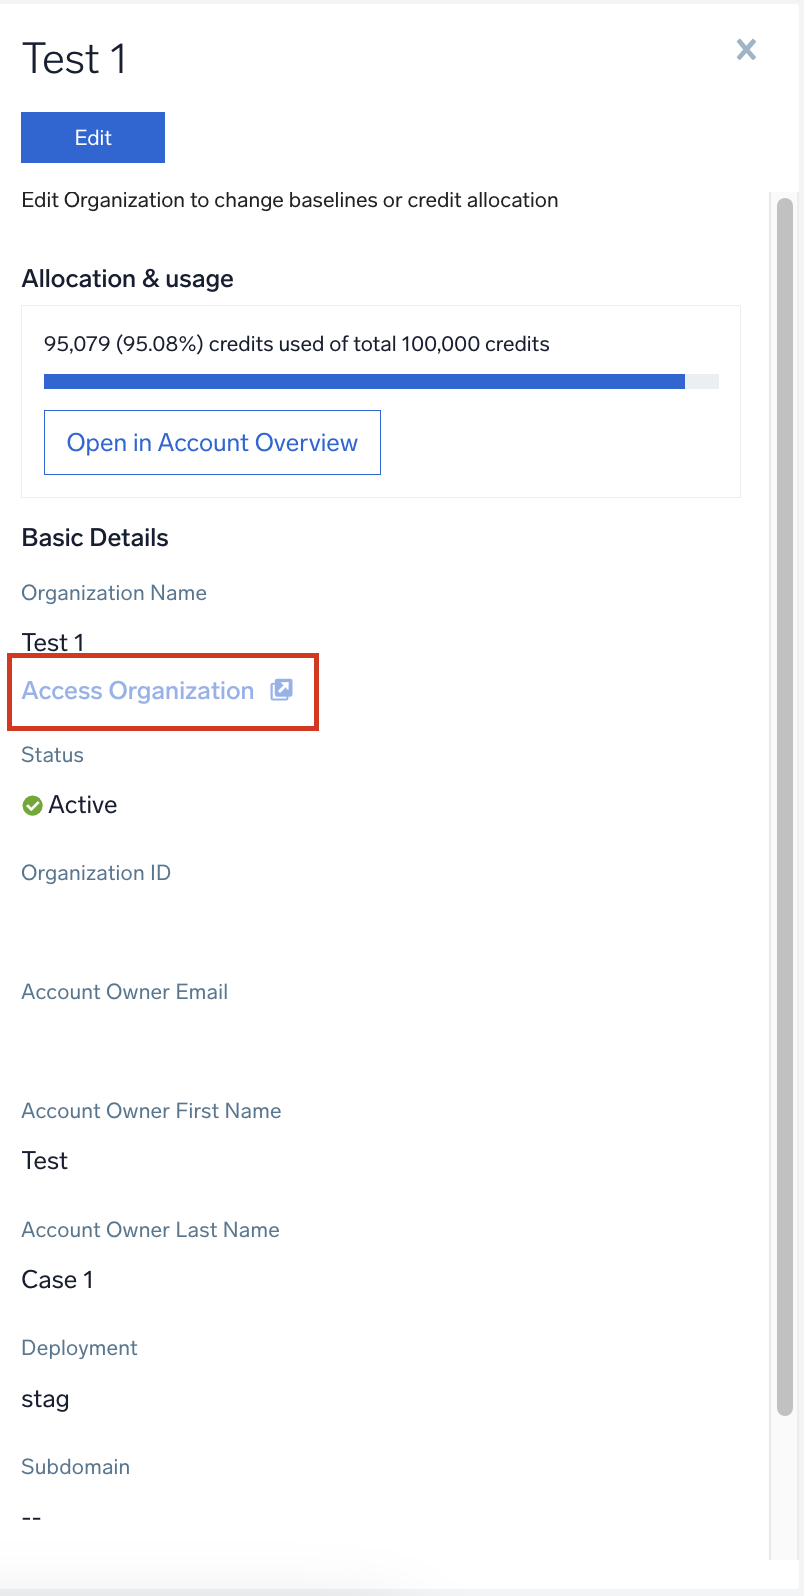The image size is (804, 1596).
Task: Click the Organization Name label
Action: tap(114, 593)
